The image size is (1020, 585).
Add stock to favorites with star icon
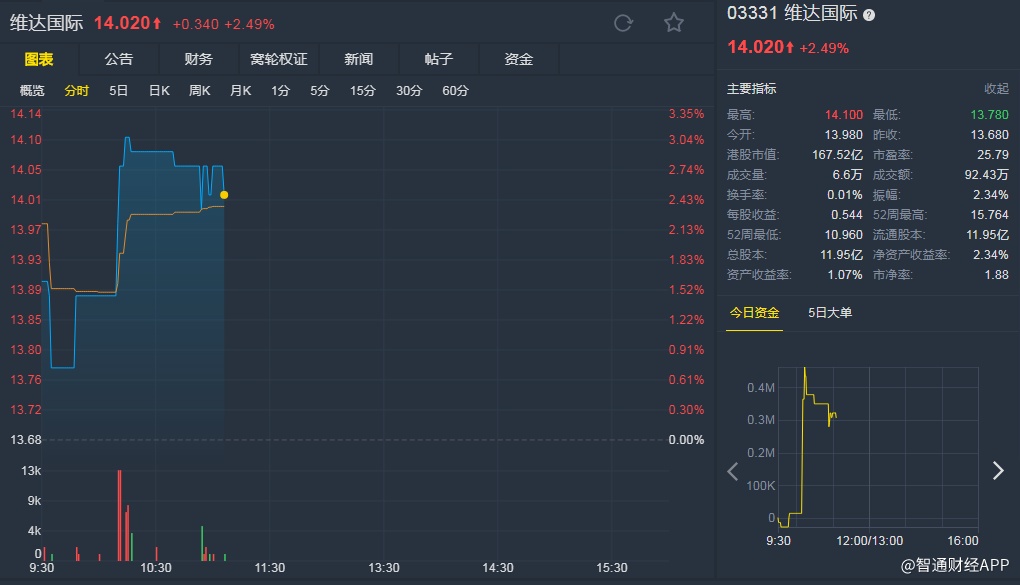point(674,24)
